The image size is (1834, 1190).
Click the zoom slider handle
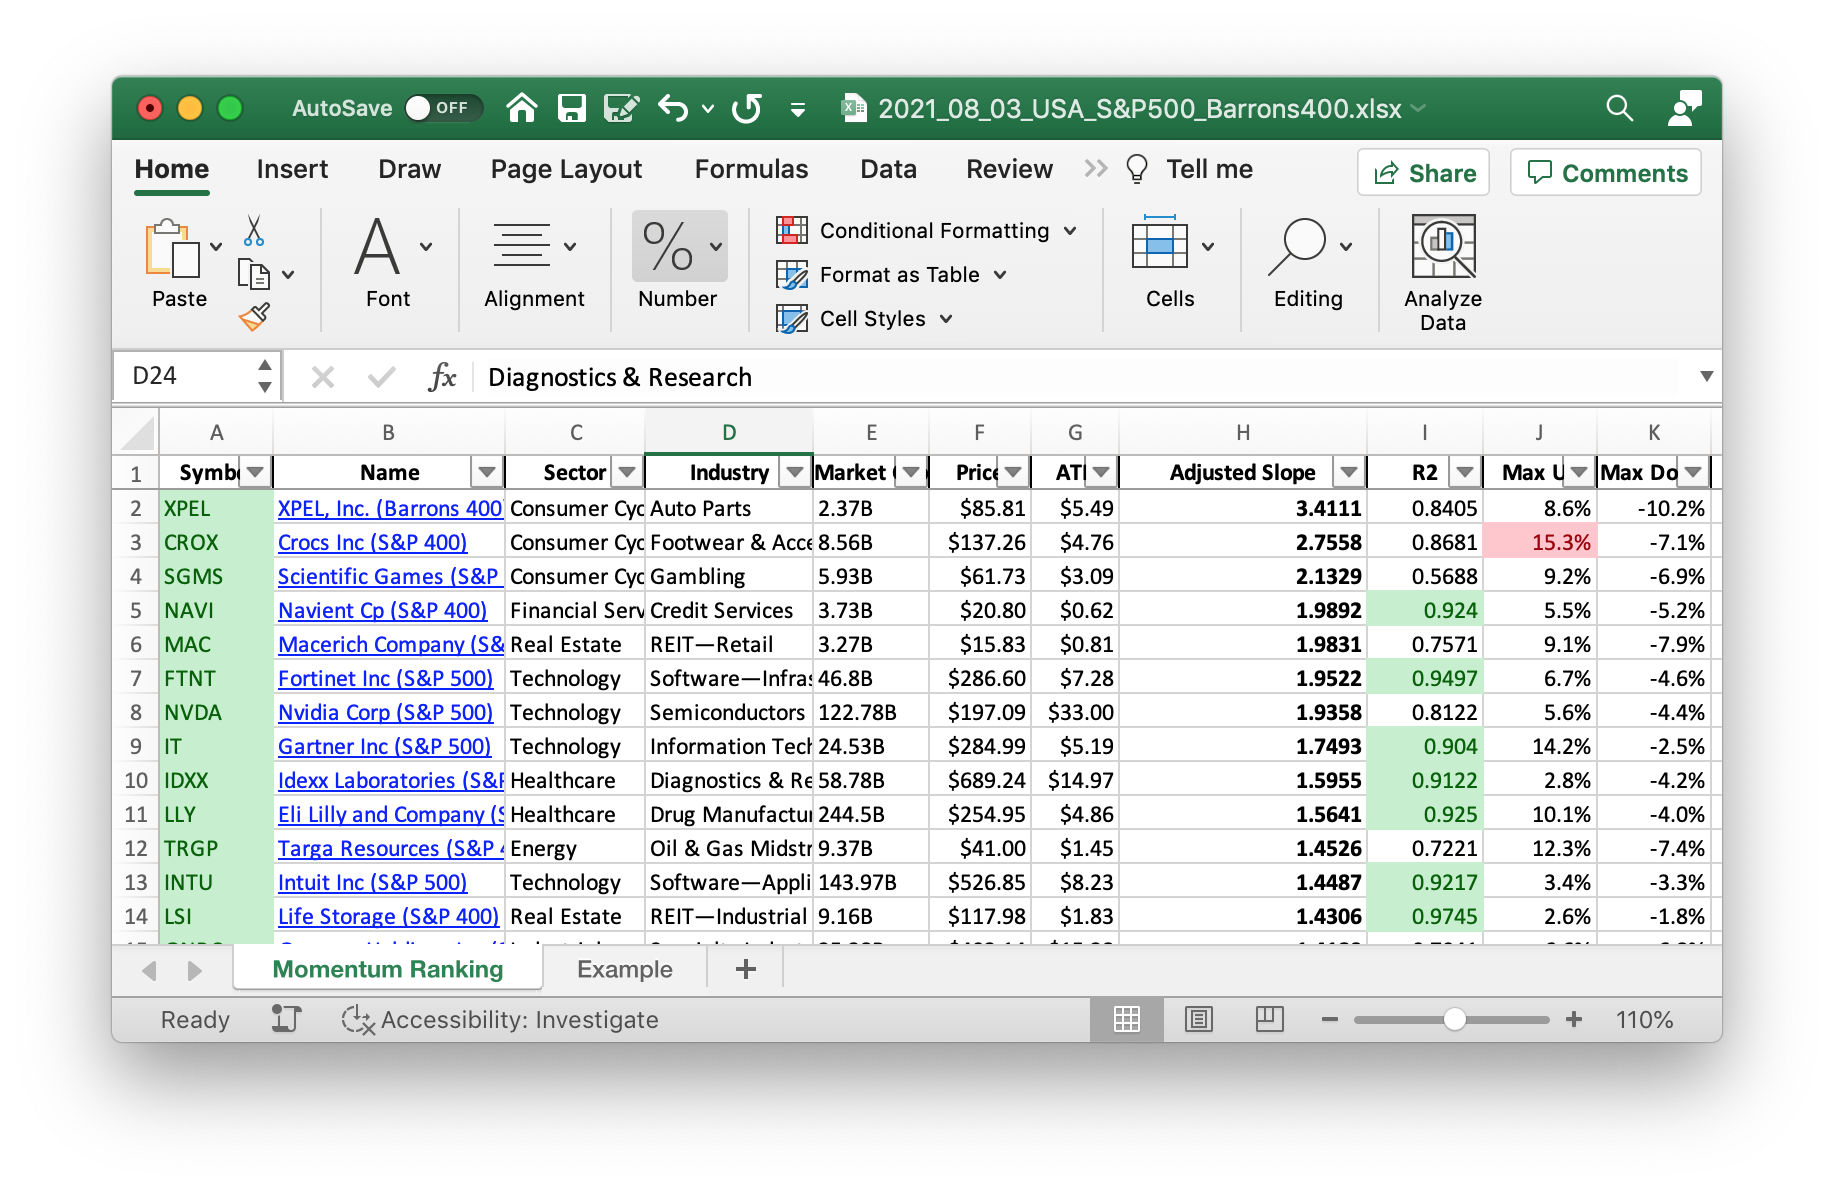coord(1455,1019)
